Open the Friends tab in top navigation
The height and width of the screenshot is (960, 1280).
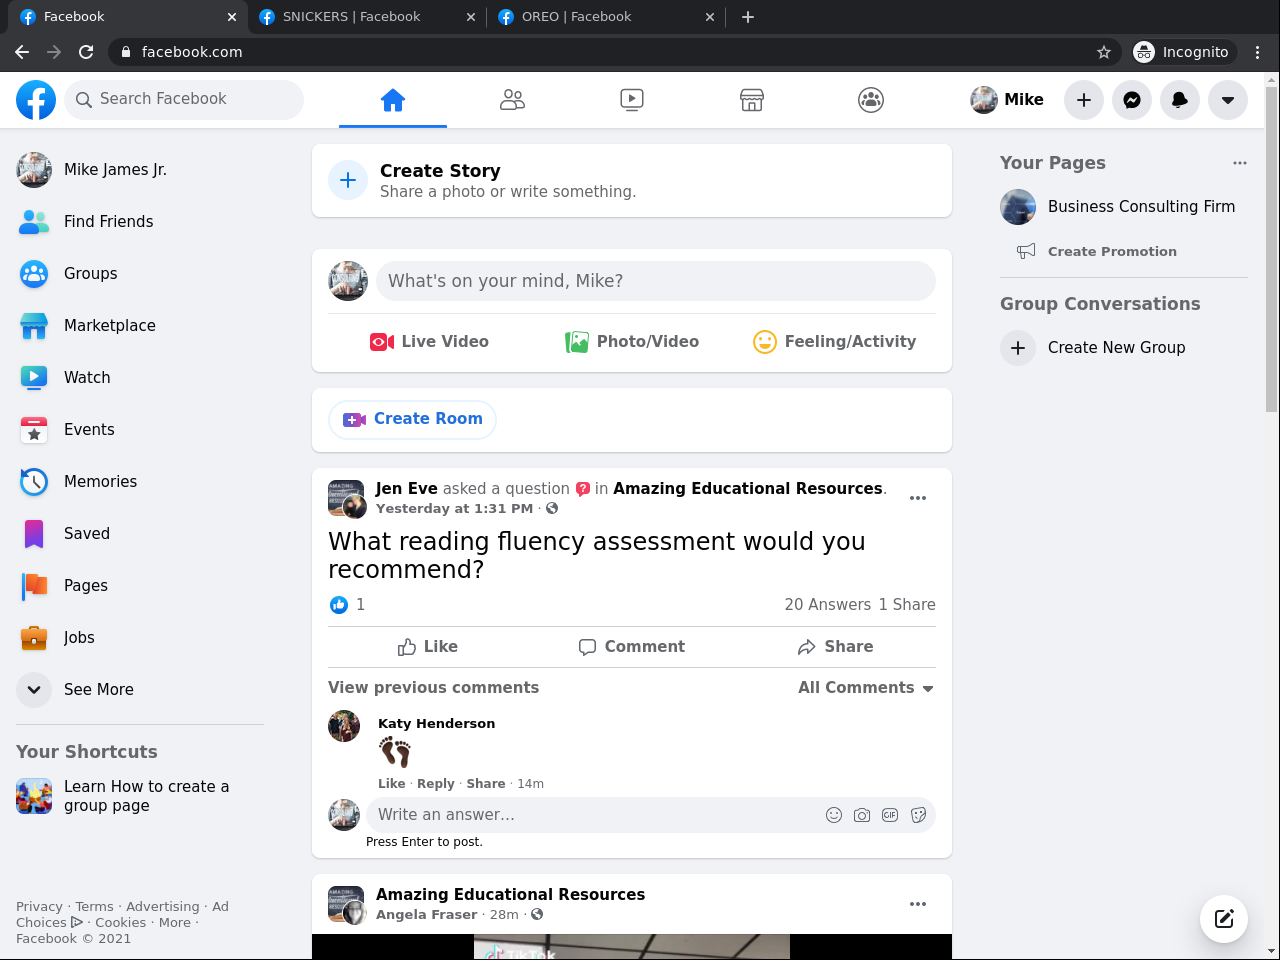coord(512,100)
